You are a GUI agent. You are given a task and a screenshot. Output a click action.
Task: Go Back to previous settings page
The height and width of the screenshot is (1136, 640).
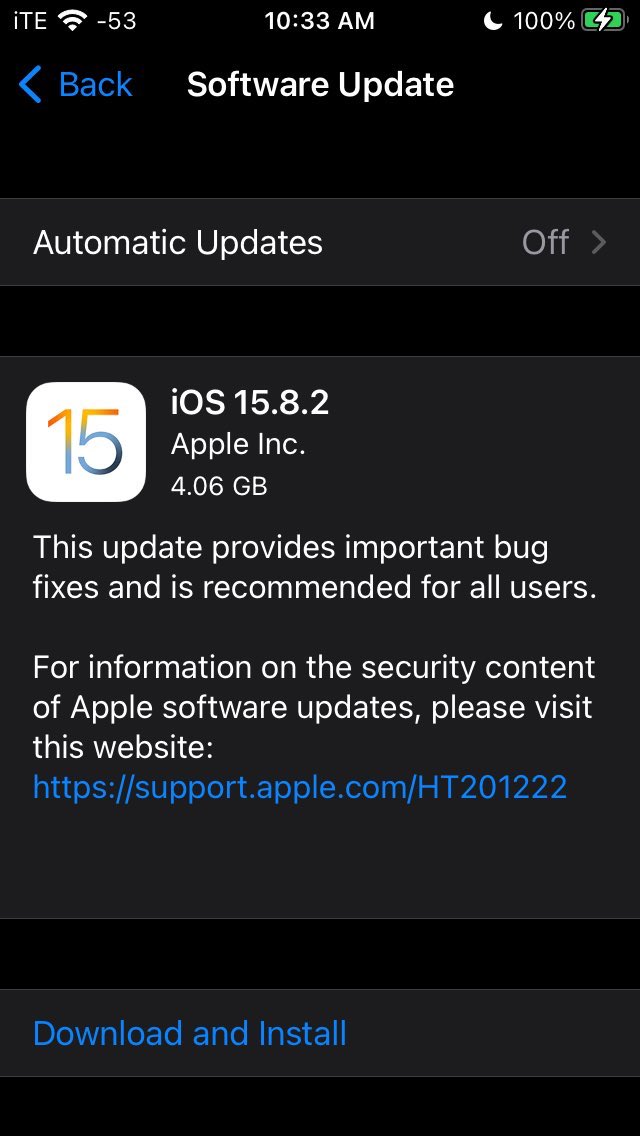click(75, 85)
